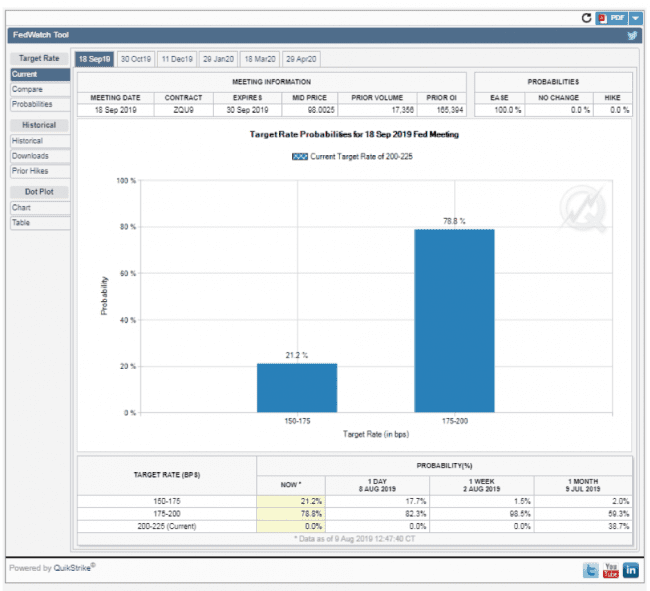Click the Twitter bird in FedWatch header

[632, 36]
